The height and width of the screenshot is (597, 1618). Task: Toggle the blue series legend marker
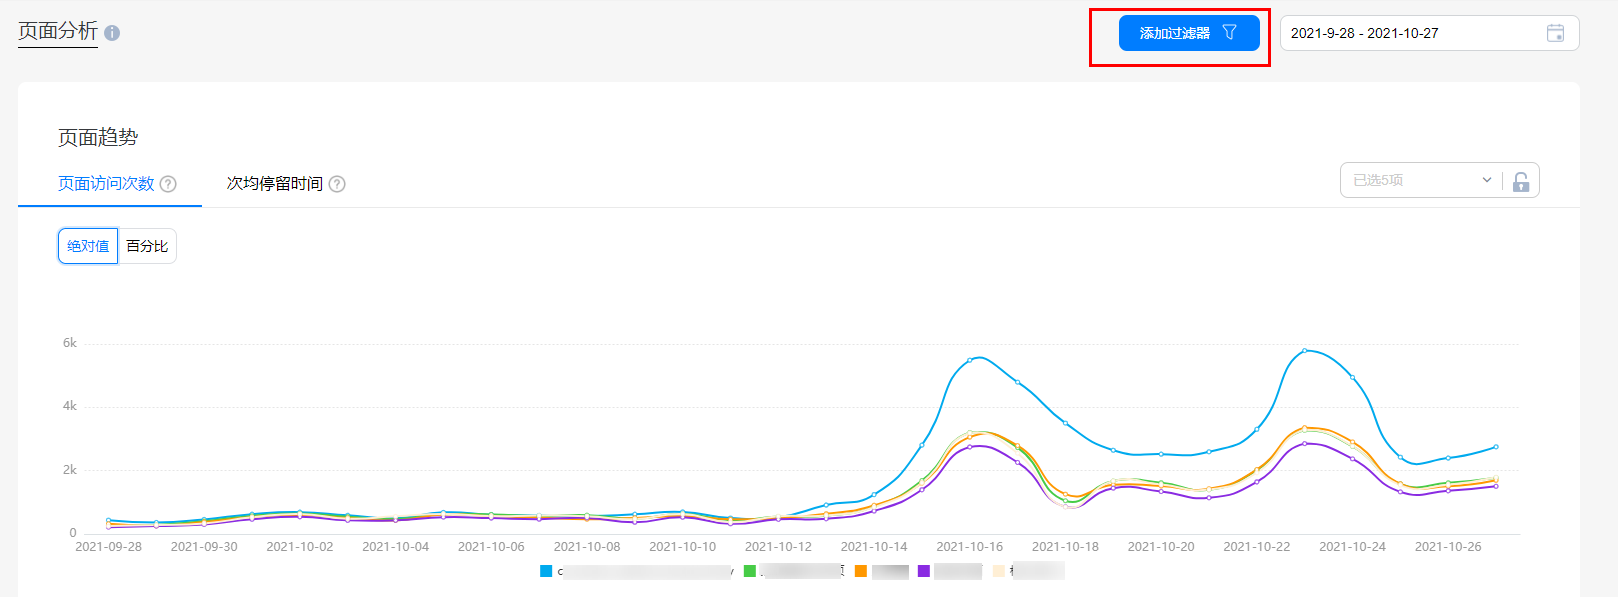click(x=546, y=571)
